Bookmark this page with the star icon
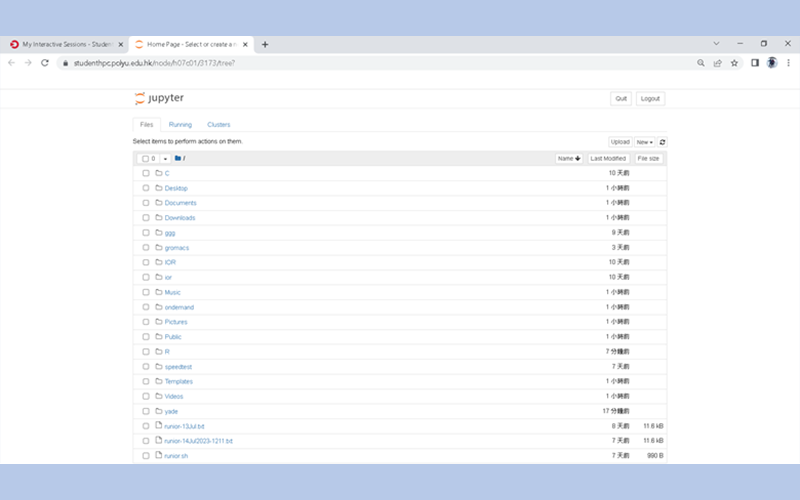The height and width of the screenshot is (500, 800). pos(734,62)
